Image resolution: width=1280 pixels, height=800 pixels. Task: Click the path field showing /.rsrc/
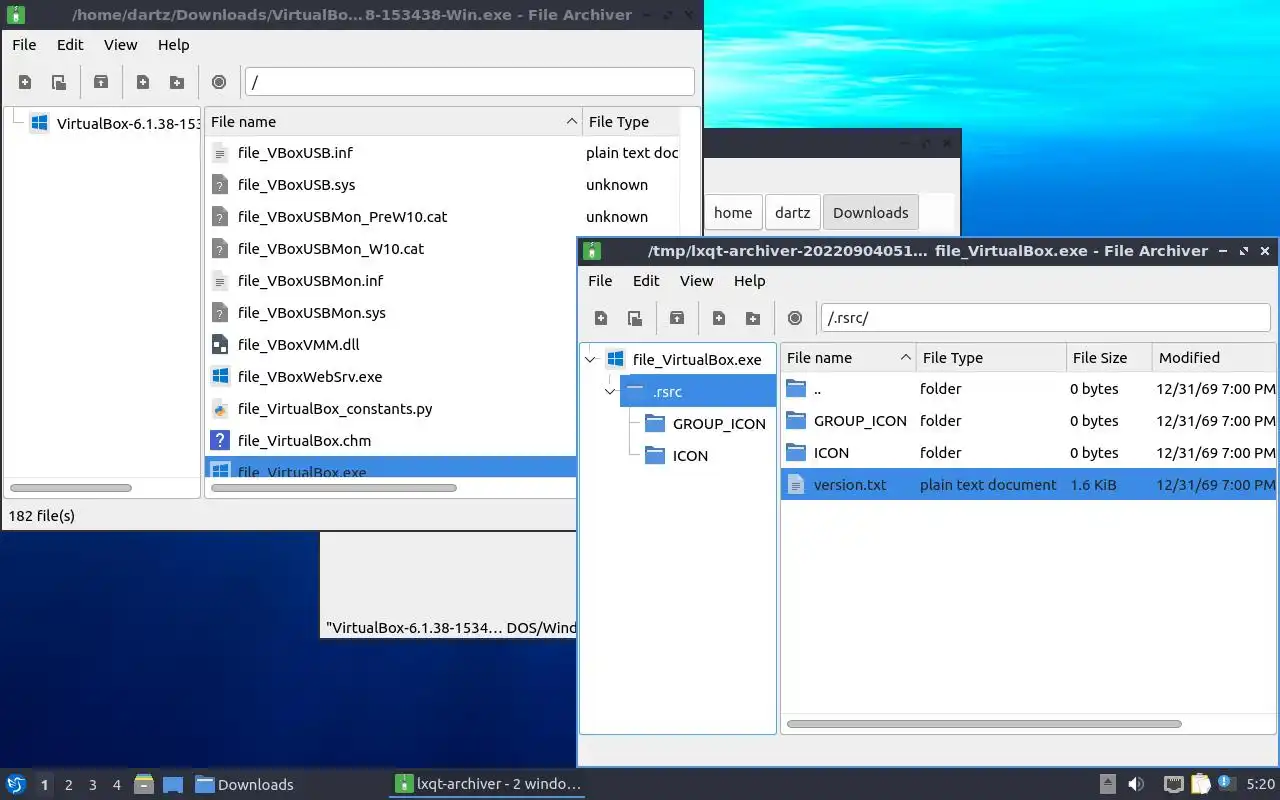pyautogui.click(x=1045, y=317)
